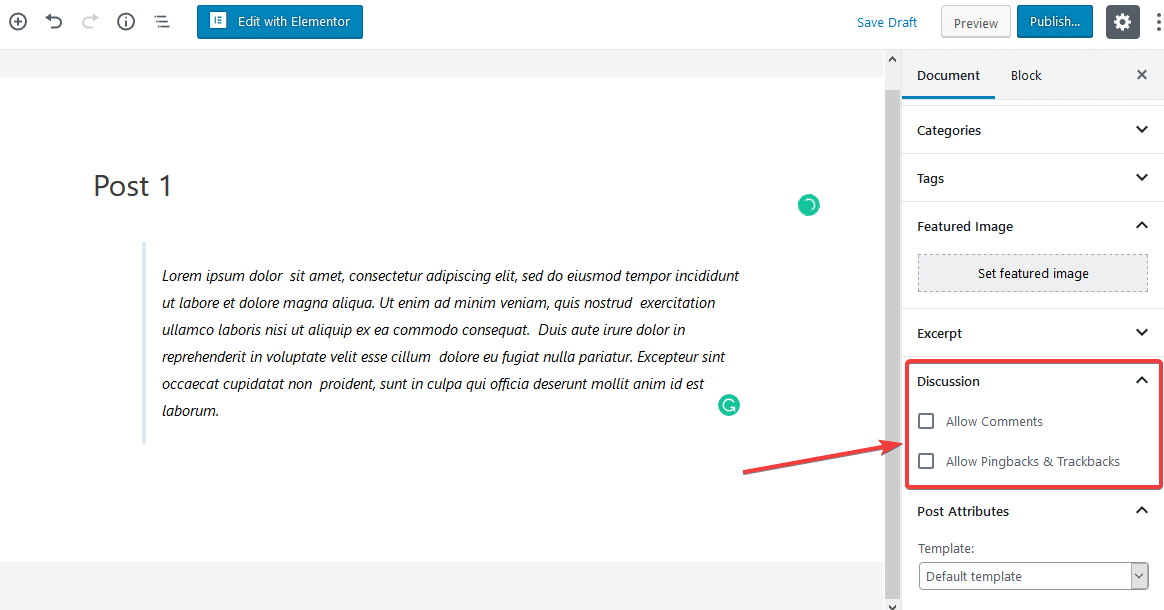
Task: Click Edit with Elementor button
Action: [x=280, y=22]
